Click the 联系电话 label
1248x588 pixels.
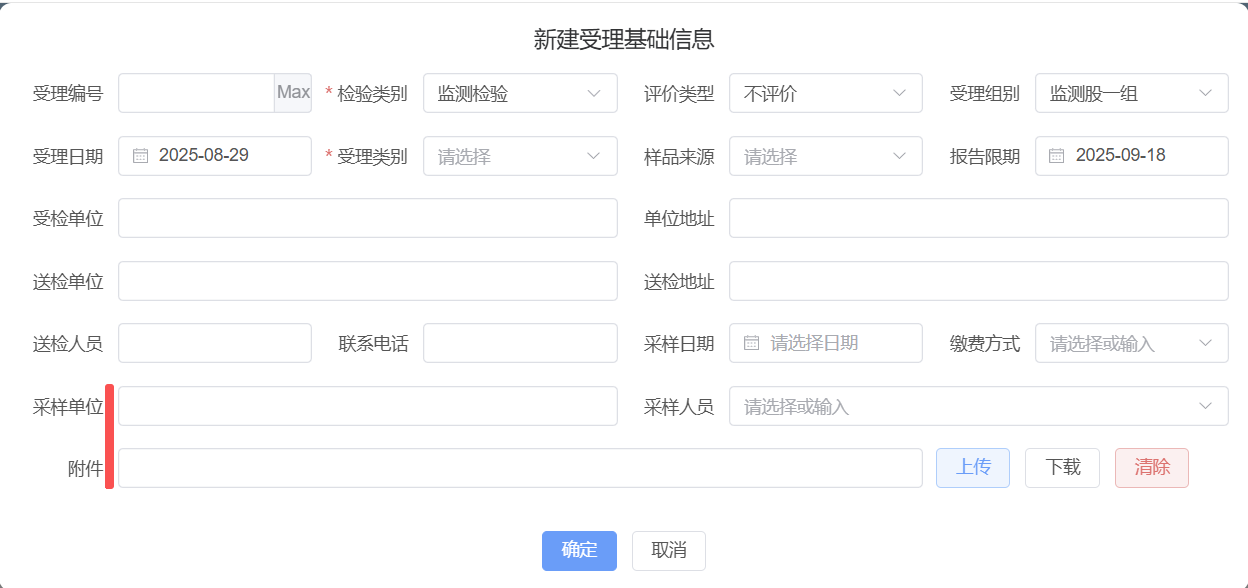(x=374, y=344)
